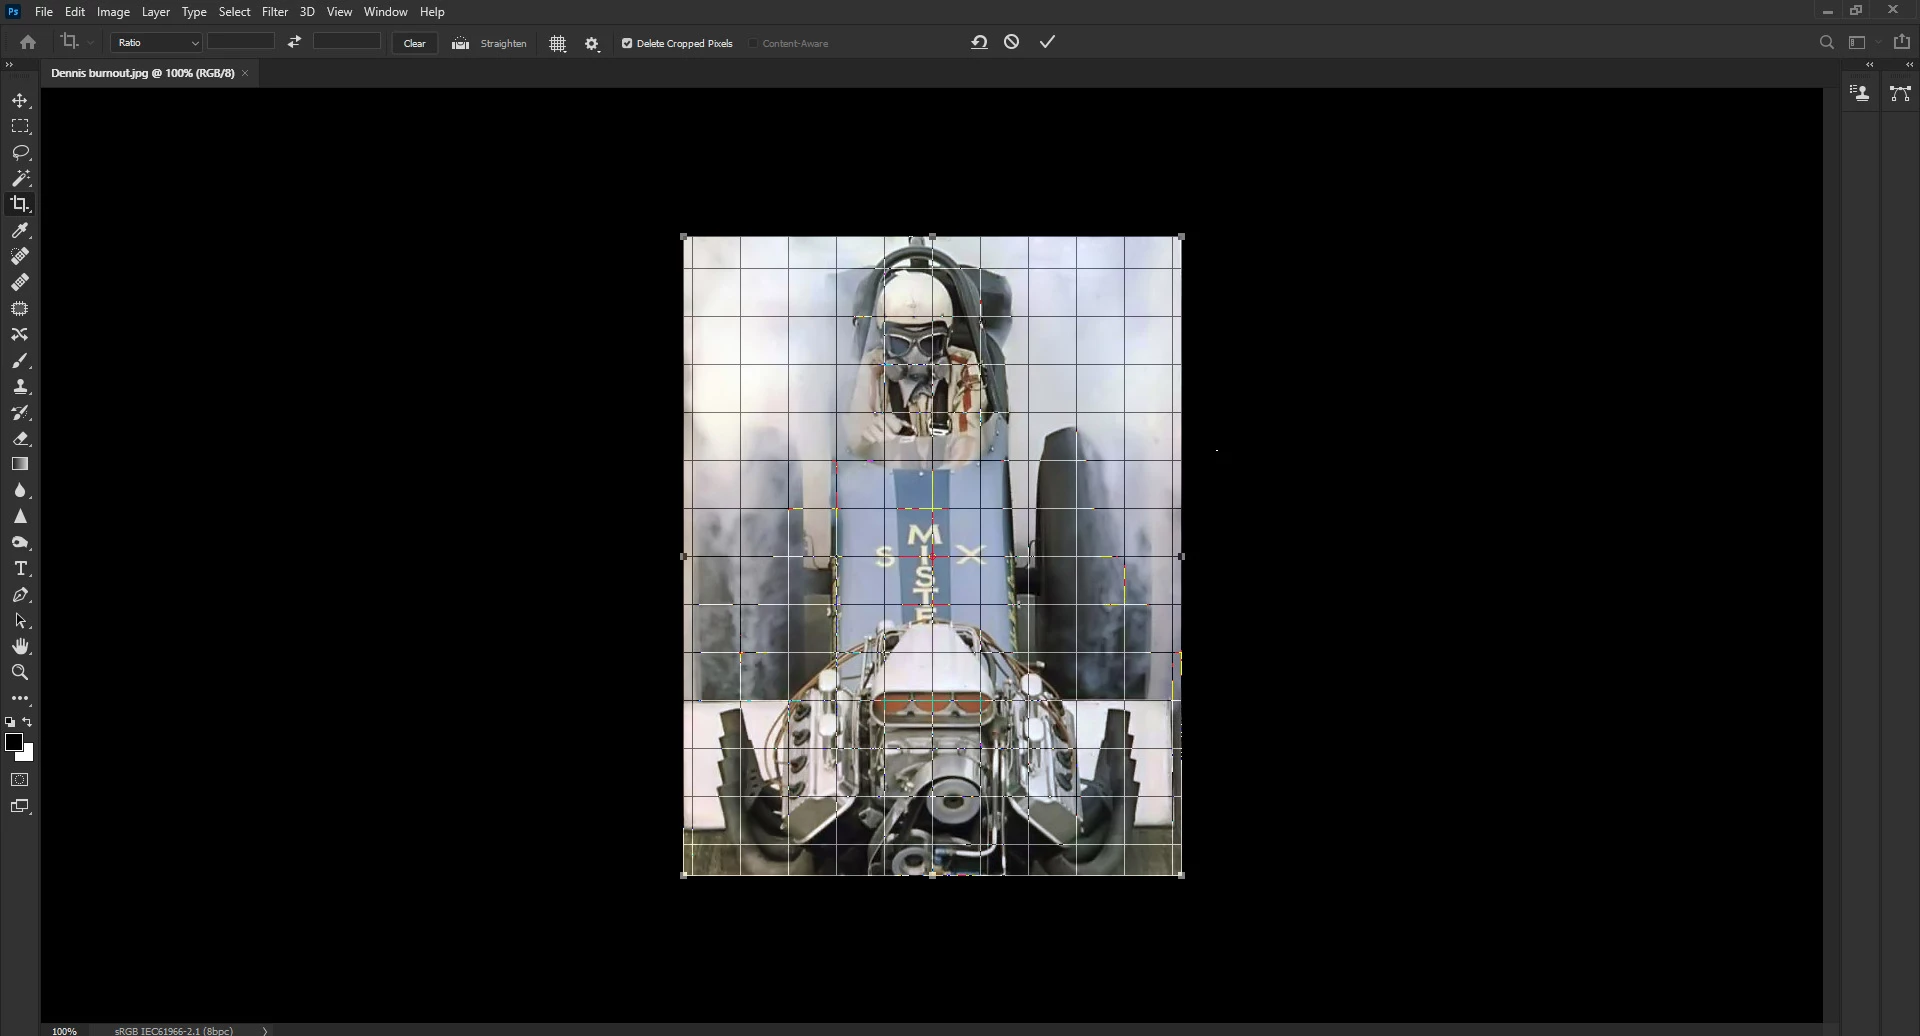Select the Eyedropper tool
Viewport: 1920px width, 1036px height.
tap(20, 231)
